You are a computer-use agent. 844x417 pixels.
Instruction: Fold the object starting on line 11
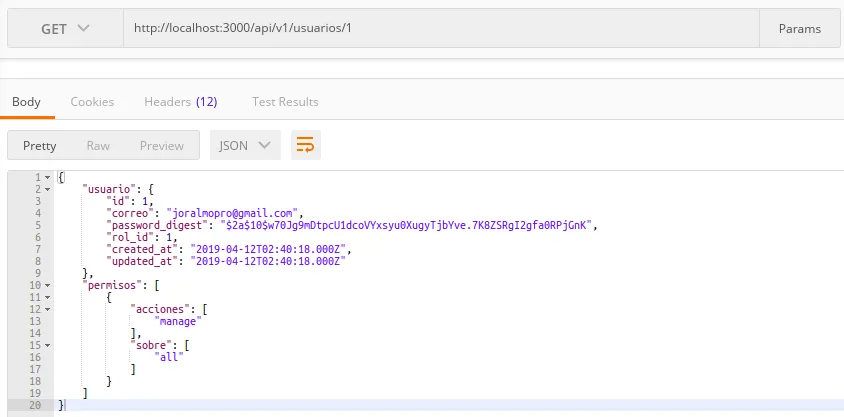click(47, 297)
